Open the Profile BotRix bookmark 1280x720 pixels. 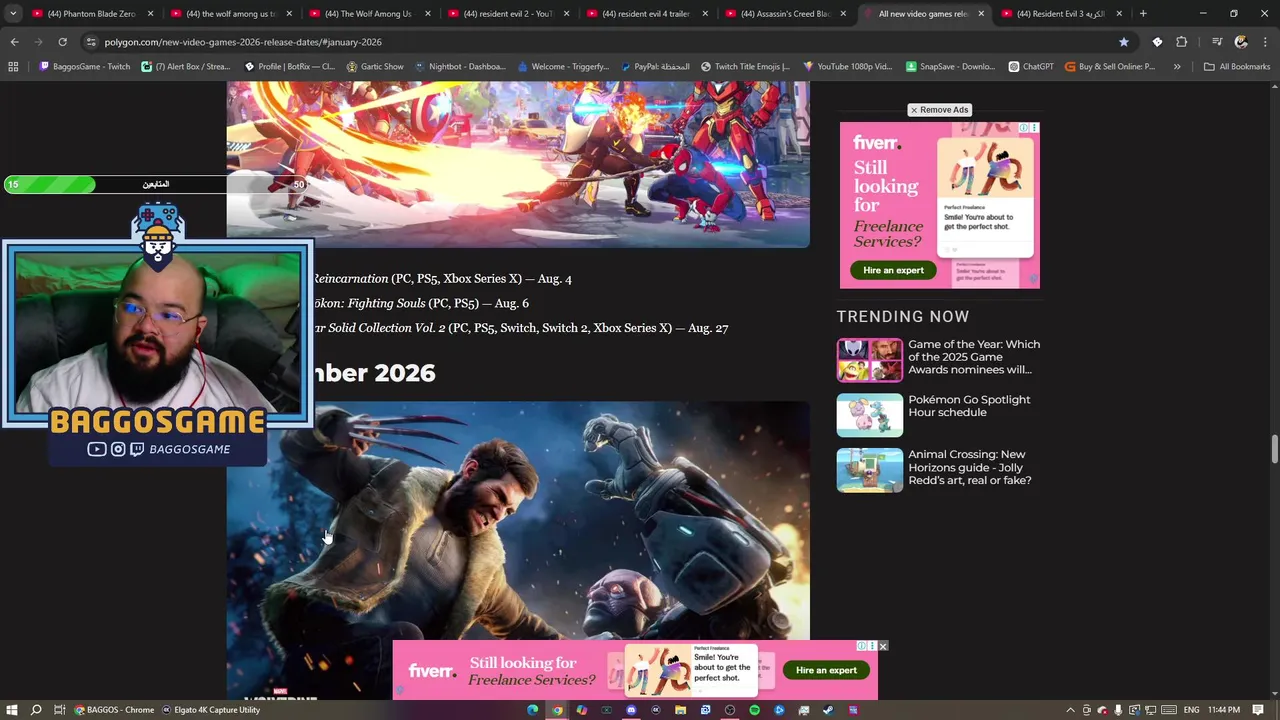tap(290, 67)
